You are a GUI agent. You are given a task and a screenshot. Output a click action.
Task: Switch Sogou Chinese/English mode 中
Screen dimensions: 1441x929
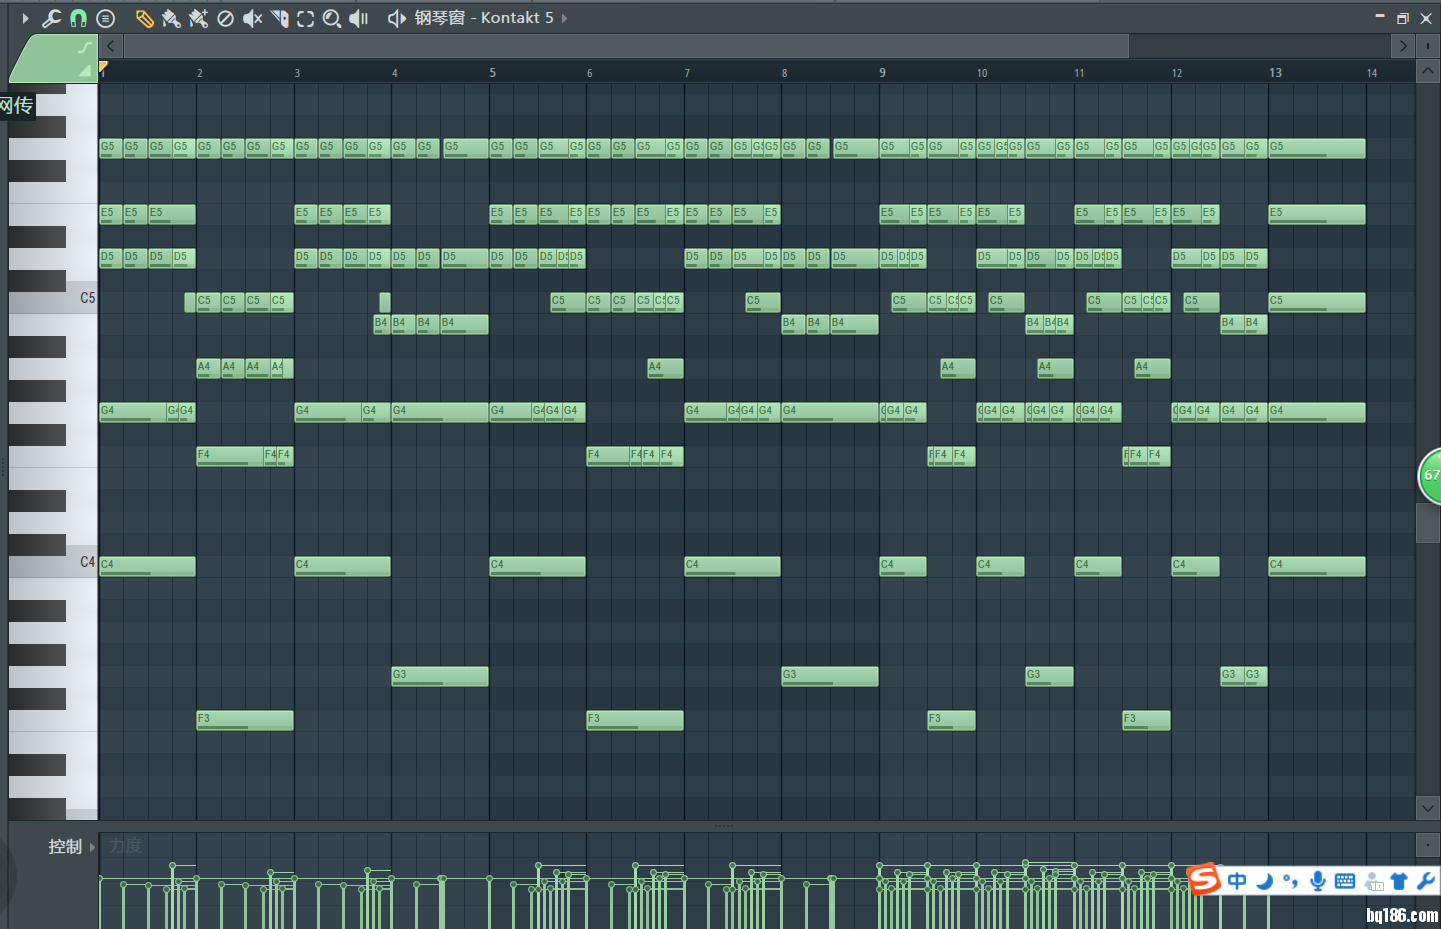pos(1238,881)
